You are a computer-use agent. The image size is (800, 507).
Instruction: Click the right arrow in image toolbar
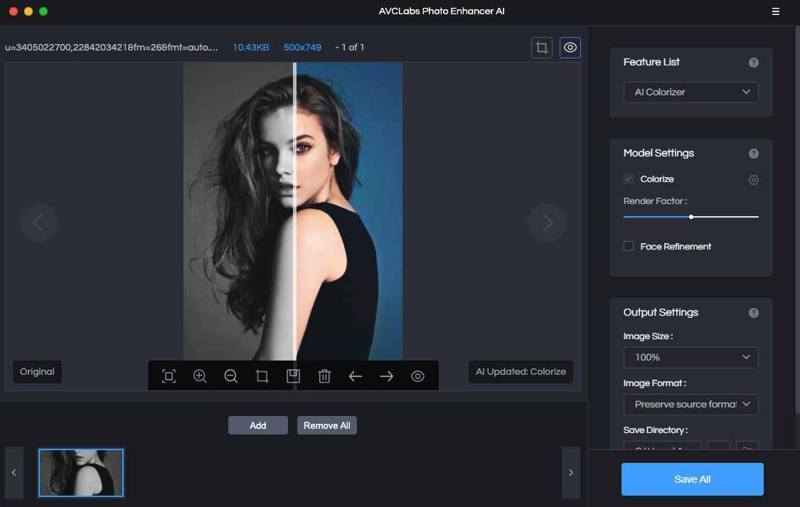[386, 376]
